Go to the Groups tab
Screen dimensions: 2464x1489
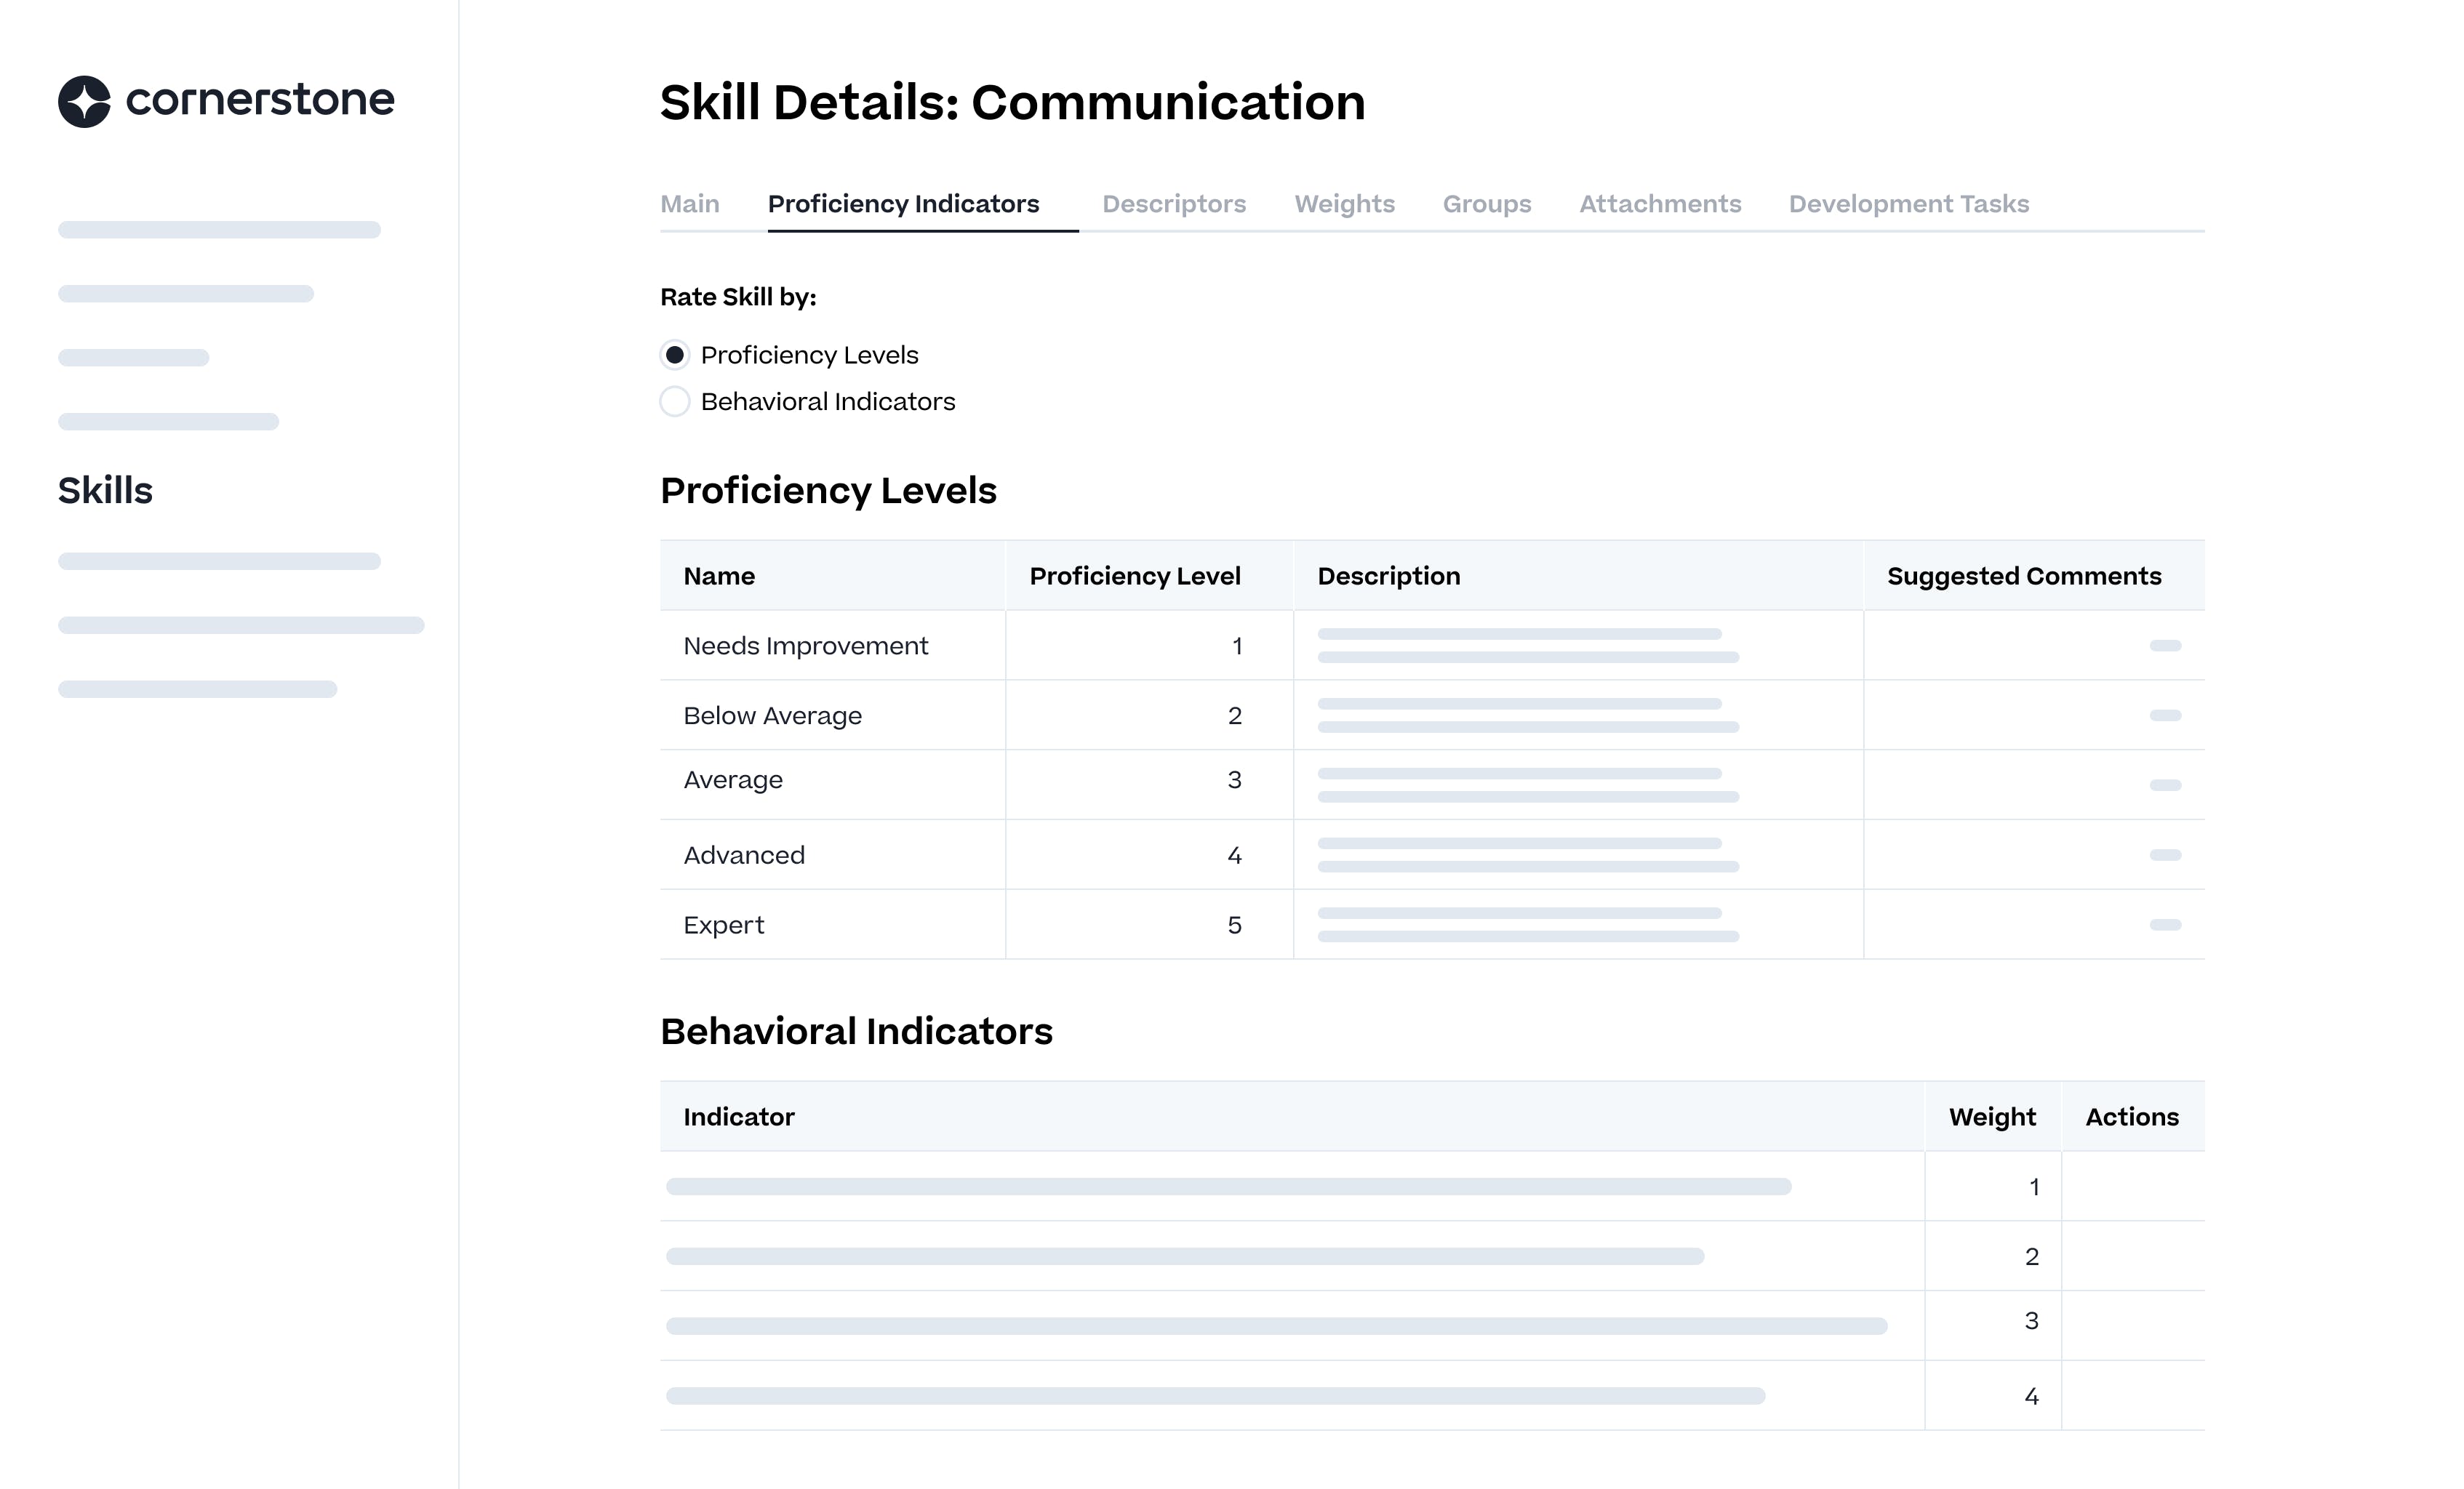click(1486, 204)
